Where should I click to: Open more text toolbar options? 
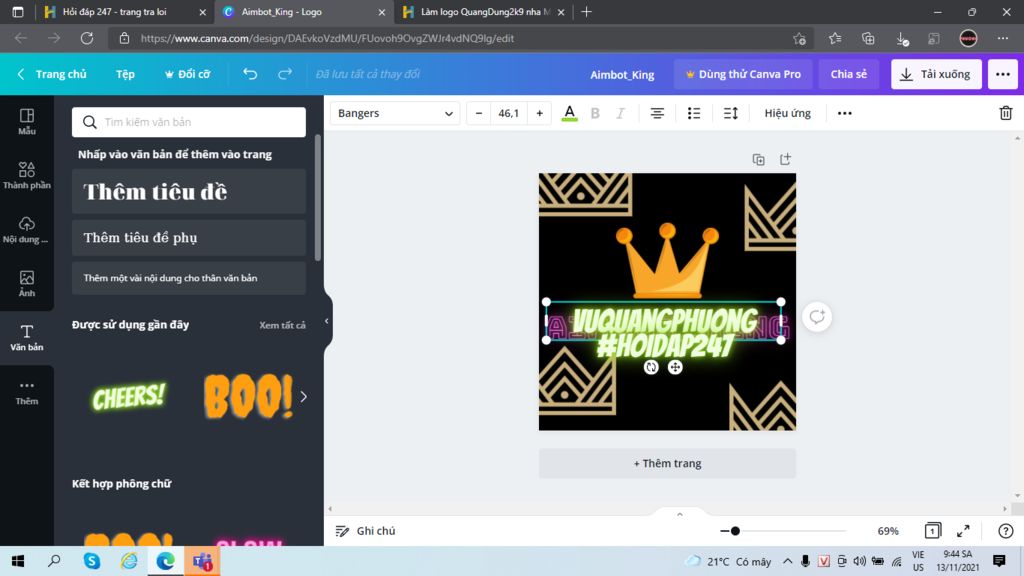[844, 113]
